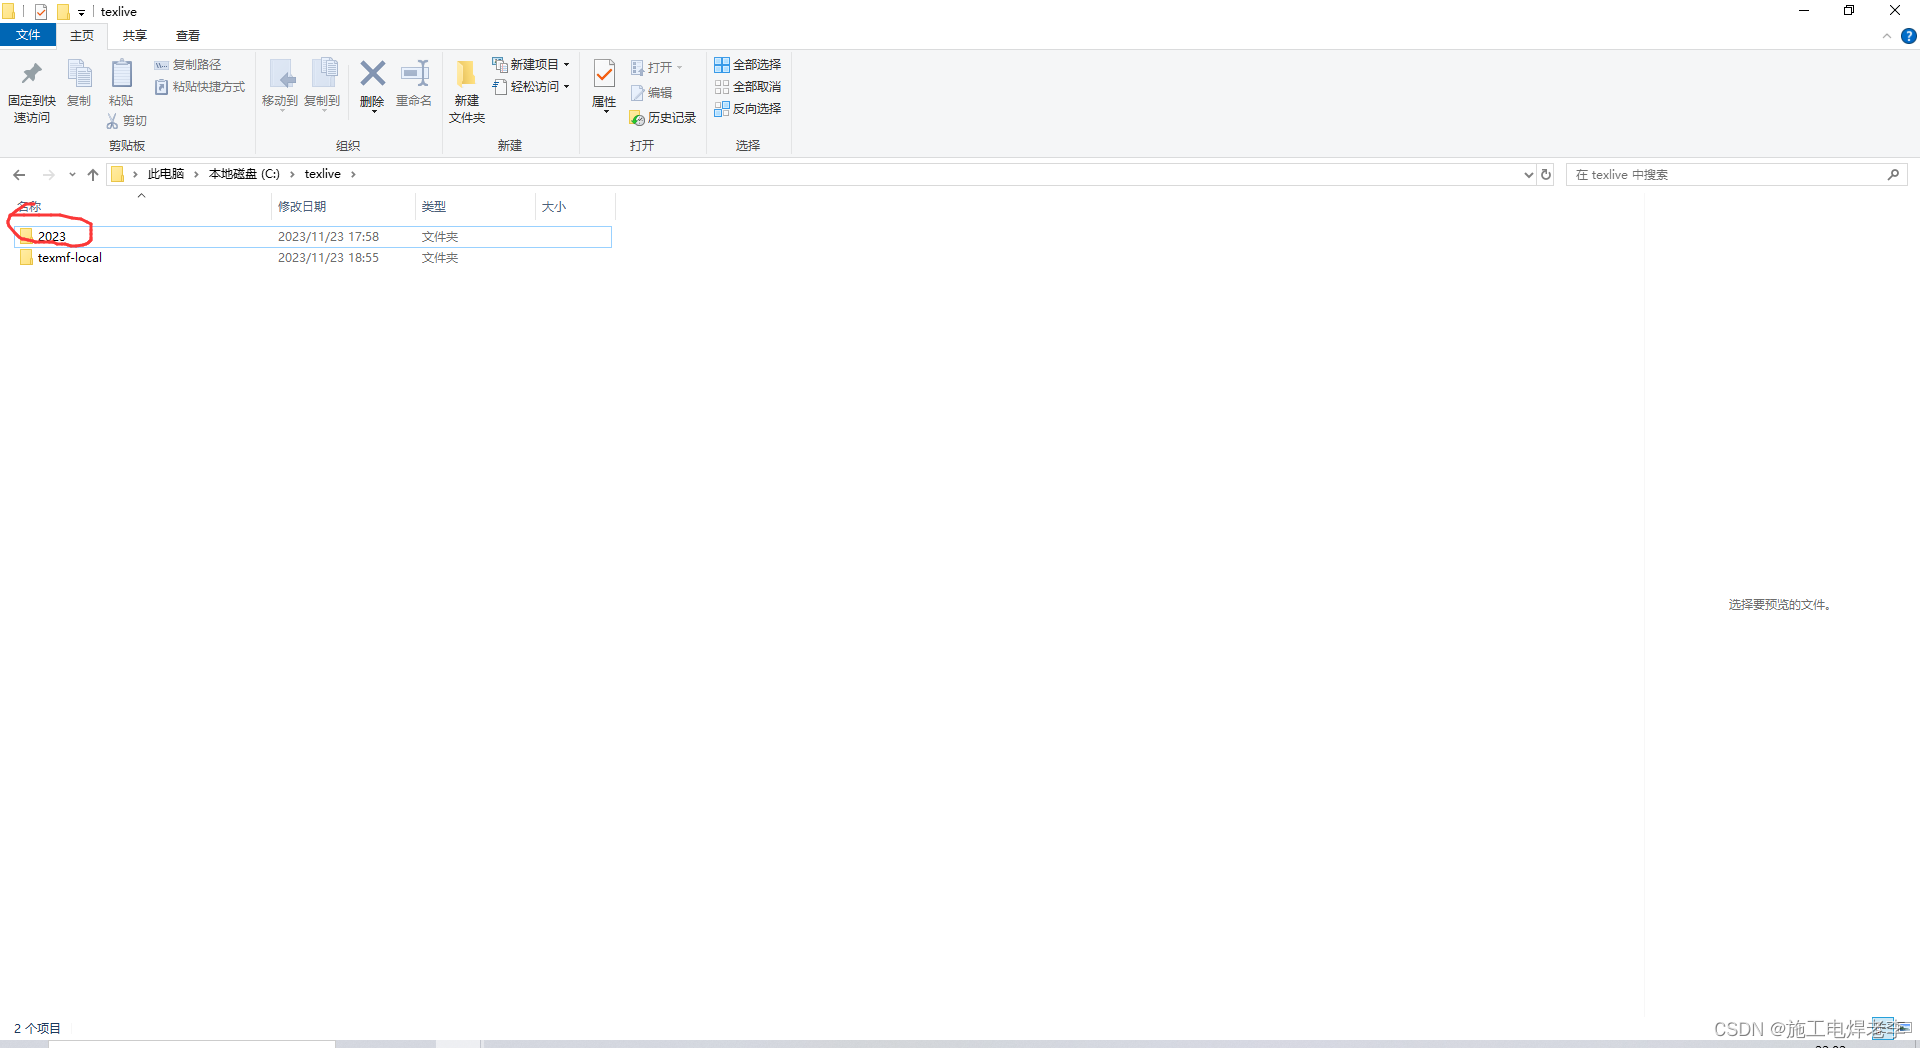Click the Easy access icon

coord(500,87)
